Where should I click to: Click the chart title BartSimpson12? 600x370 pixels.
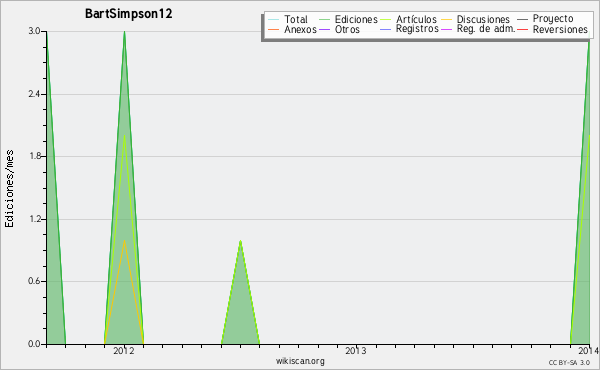129,14
